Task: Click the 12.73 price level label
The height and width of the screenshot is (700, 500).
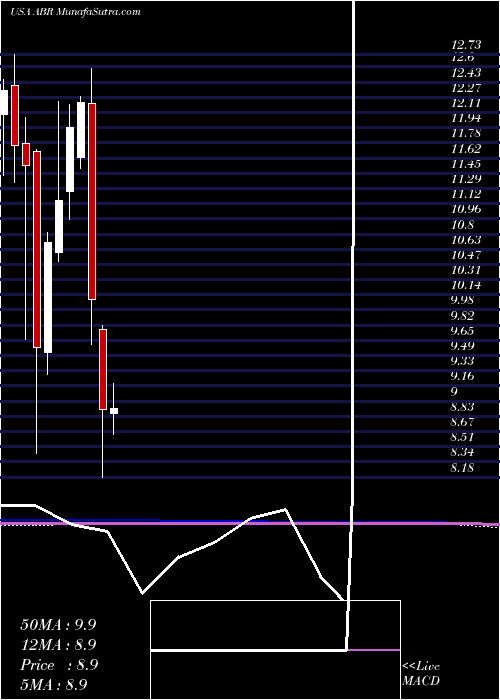Action: (466, 45)
